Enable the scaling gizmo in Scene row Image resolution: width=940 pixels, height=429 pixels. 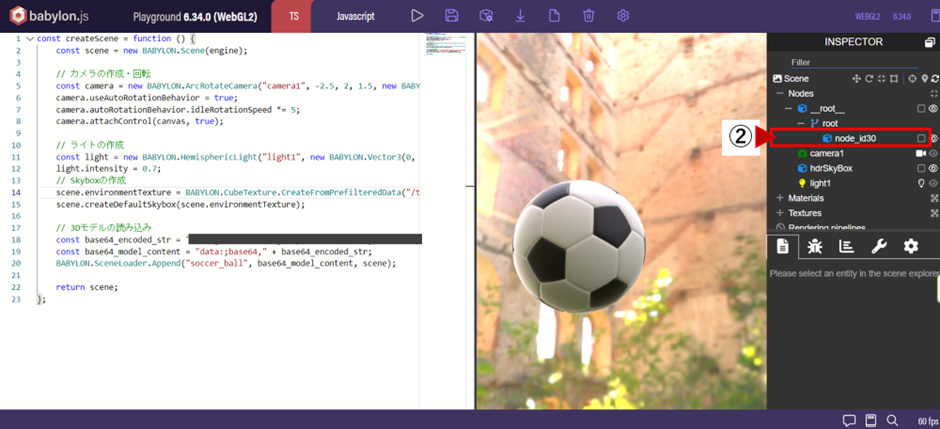tap(881, 78)
